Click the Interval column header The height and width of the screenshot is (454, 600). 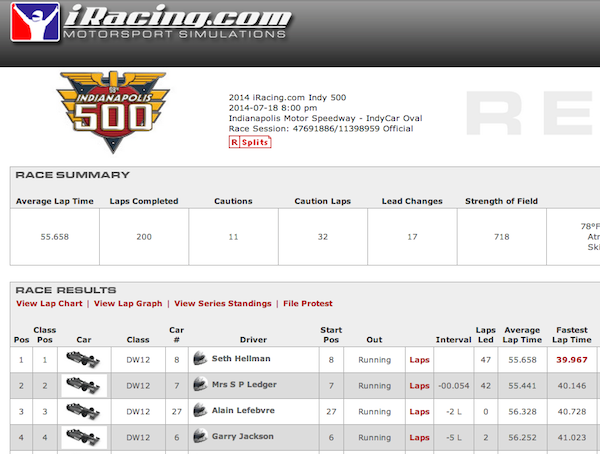click(453, 340)
